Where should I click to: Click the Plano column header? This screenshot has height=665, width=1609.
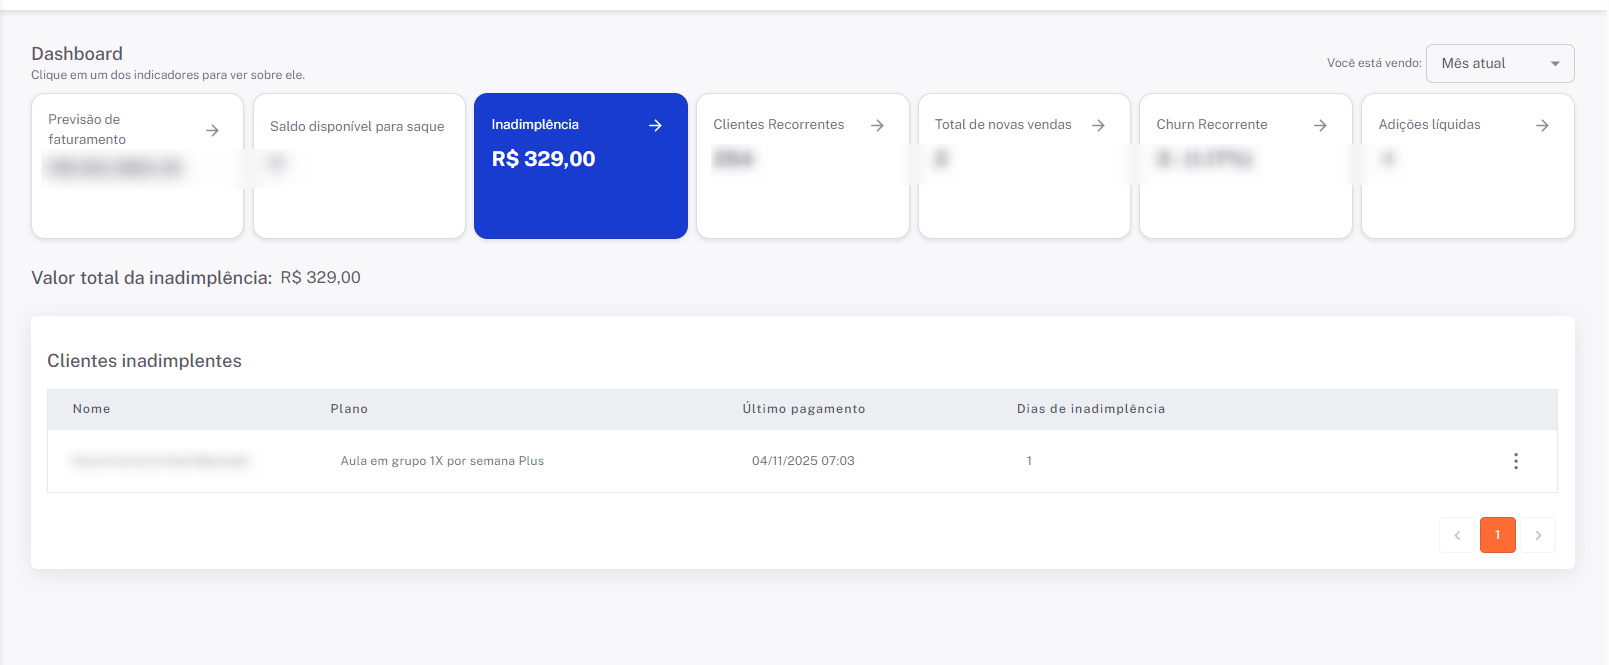coord(349,409)
